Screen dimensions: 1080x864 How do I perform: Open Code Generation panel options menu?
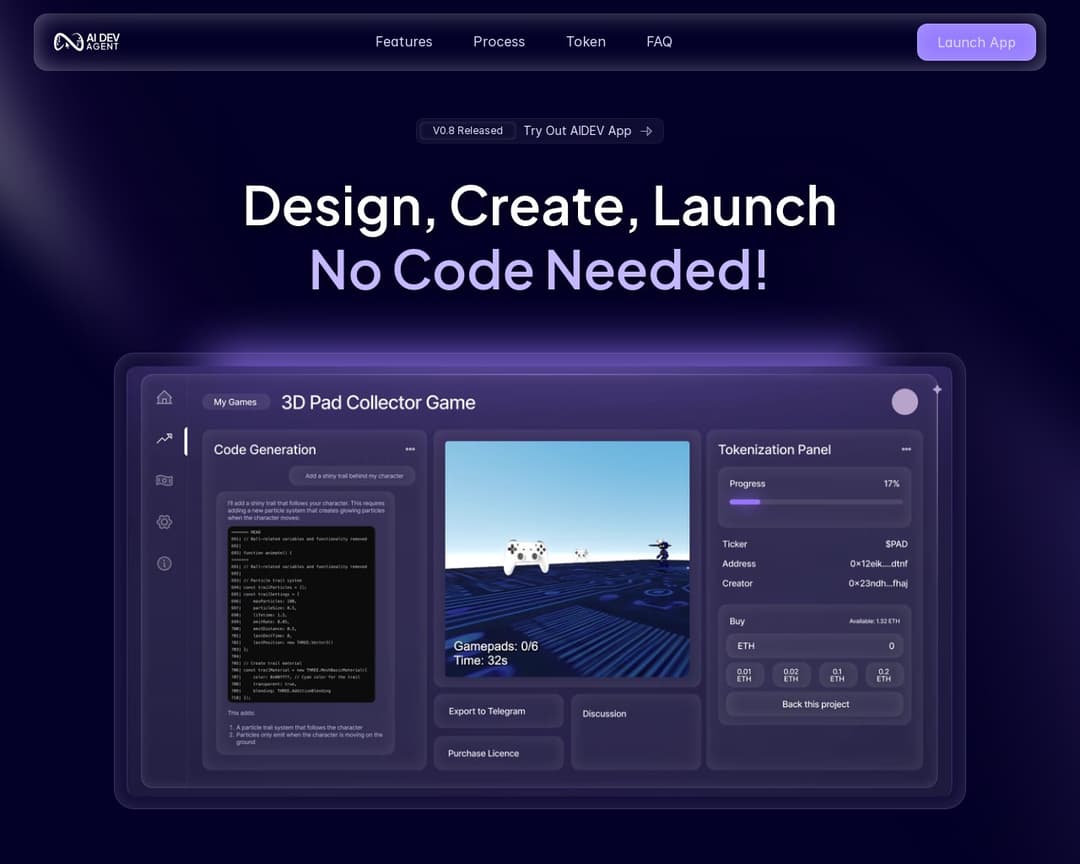tap(410, 449)
